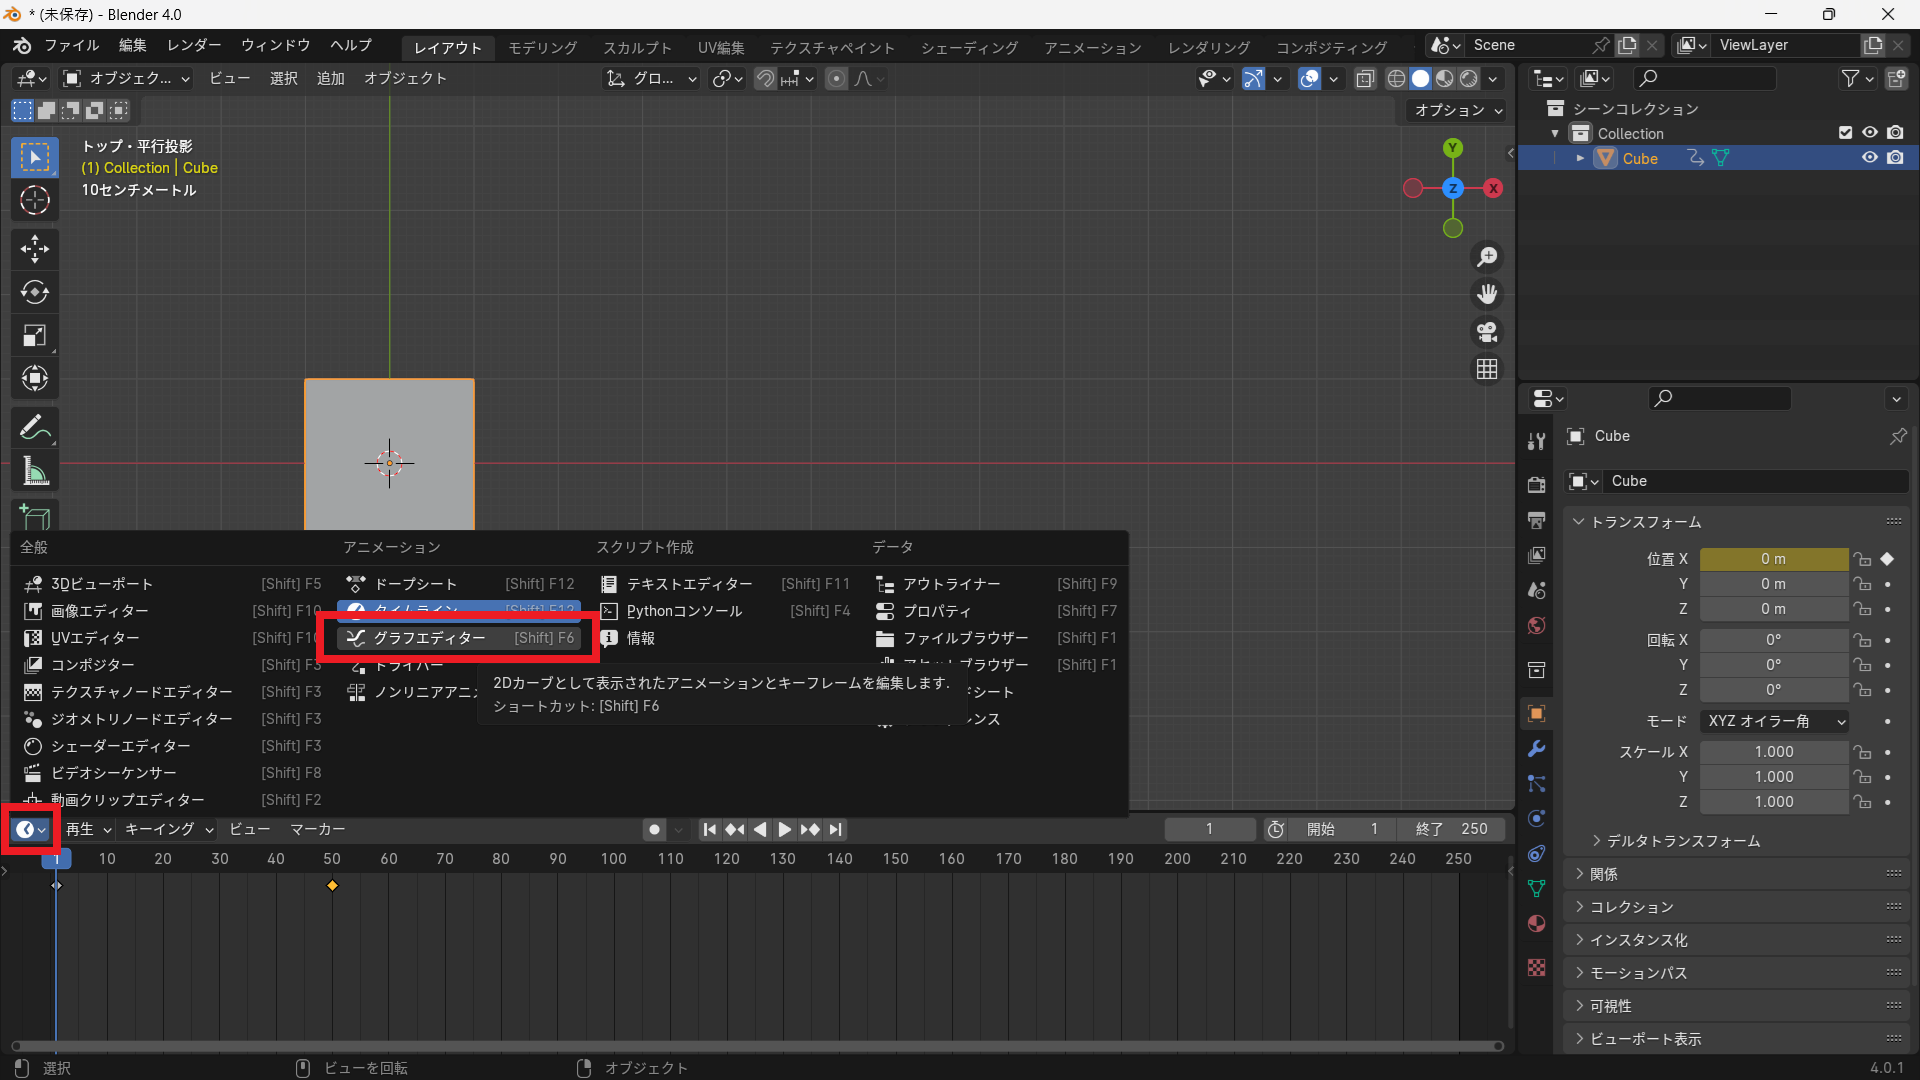Image resolution: width=1920 pixels, height=1080 pixels.
Task: Switch to the Modeling workspace tab
Action: (x=542, y=47)
